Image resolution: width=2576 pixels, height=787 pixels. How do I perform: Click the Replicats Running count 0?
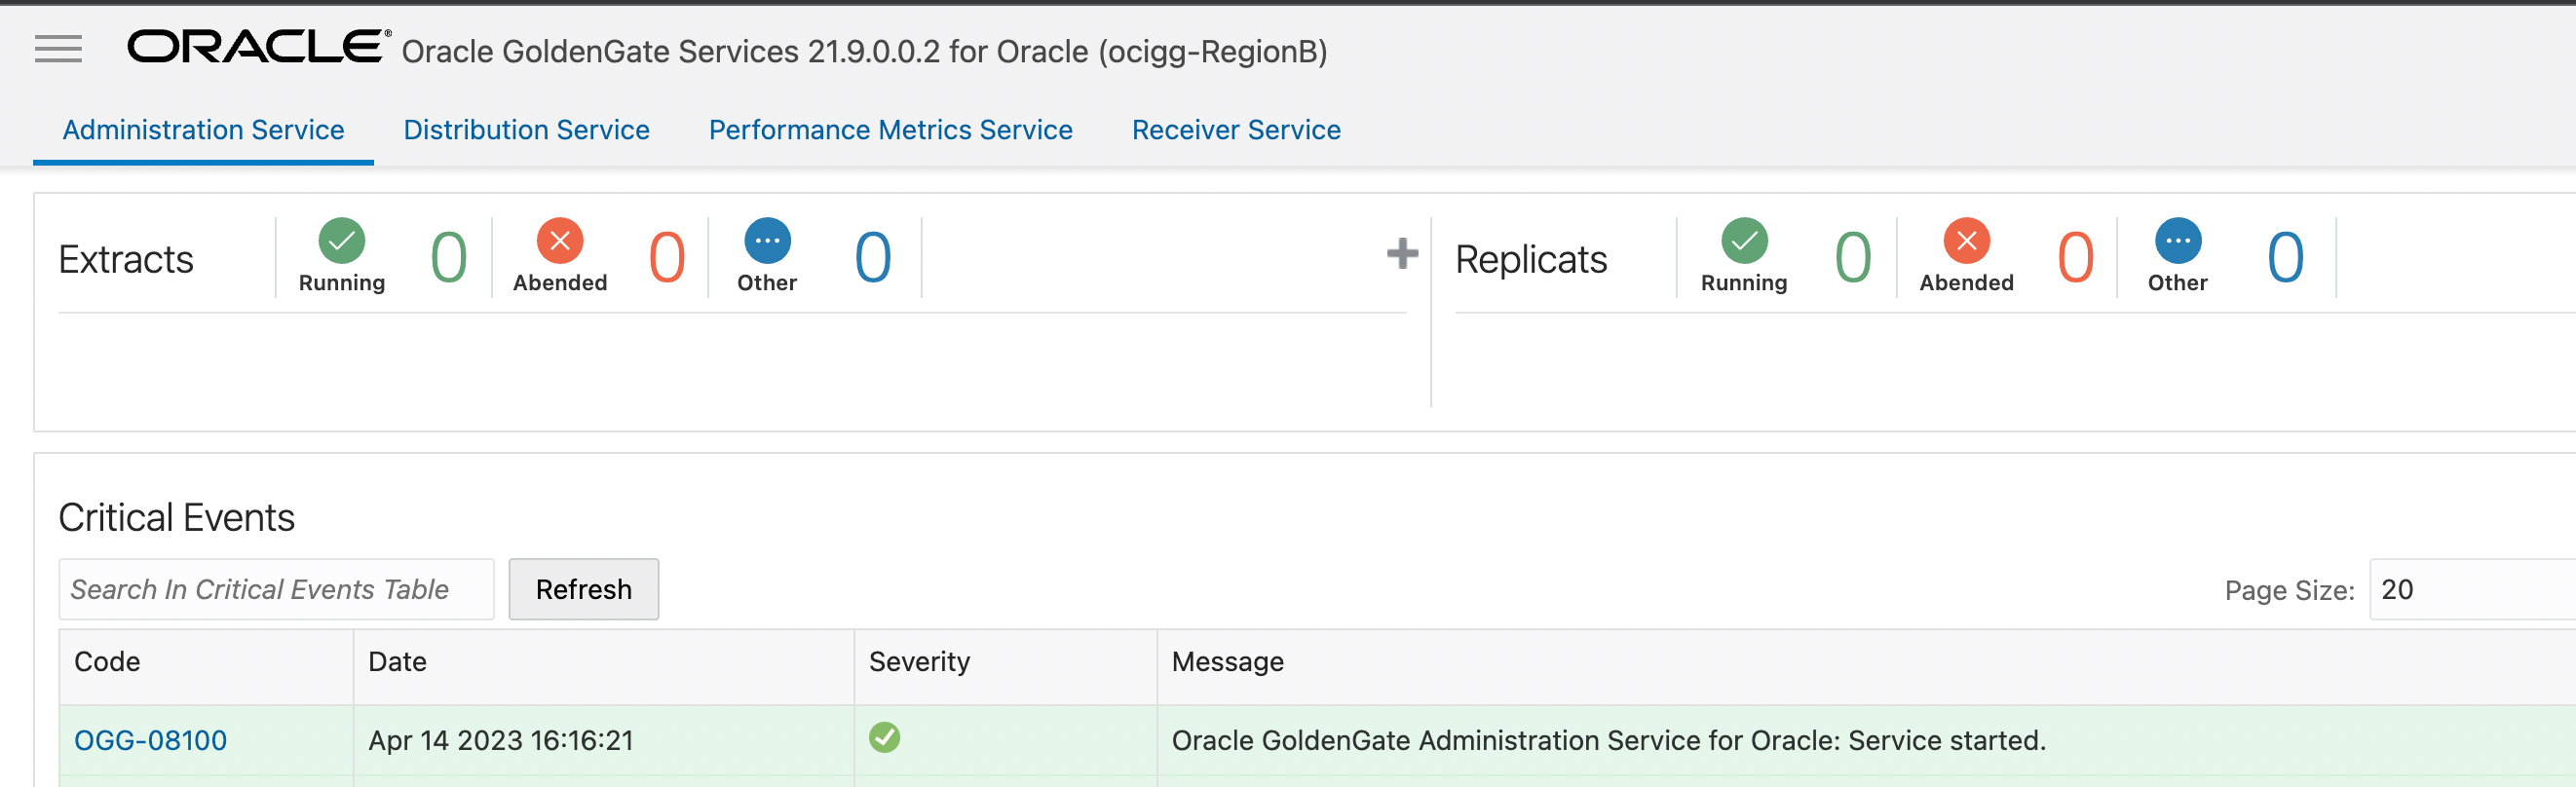tap(1853, 258)
